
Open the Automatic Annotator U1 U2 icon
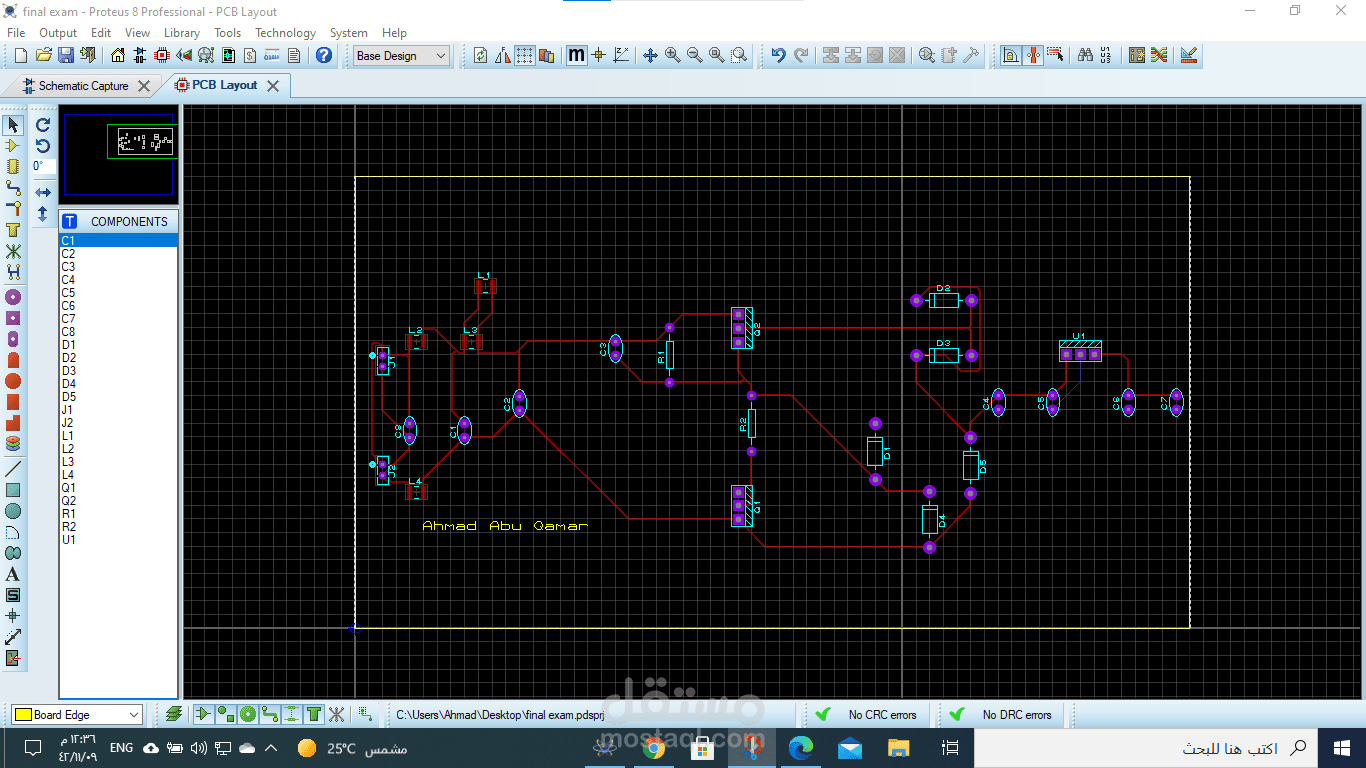click(x=1107, y=56)
